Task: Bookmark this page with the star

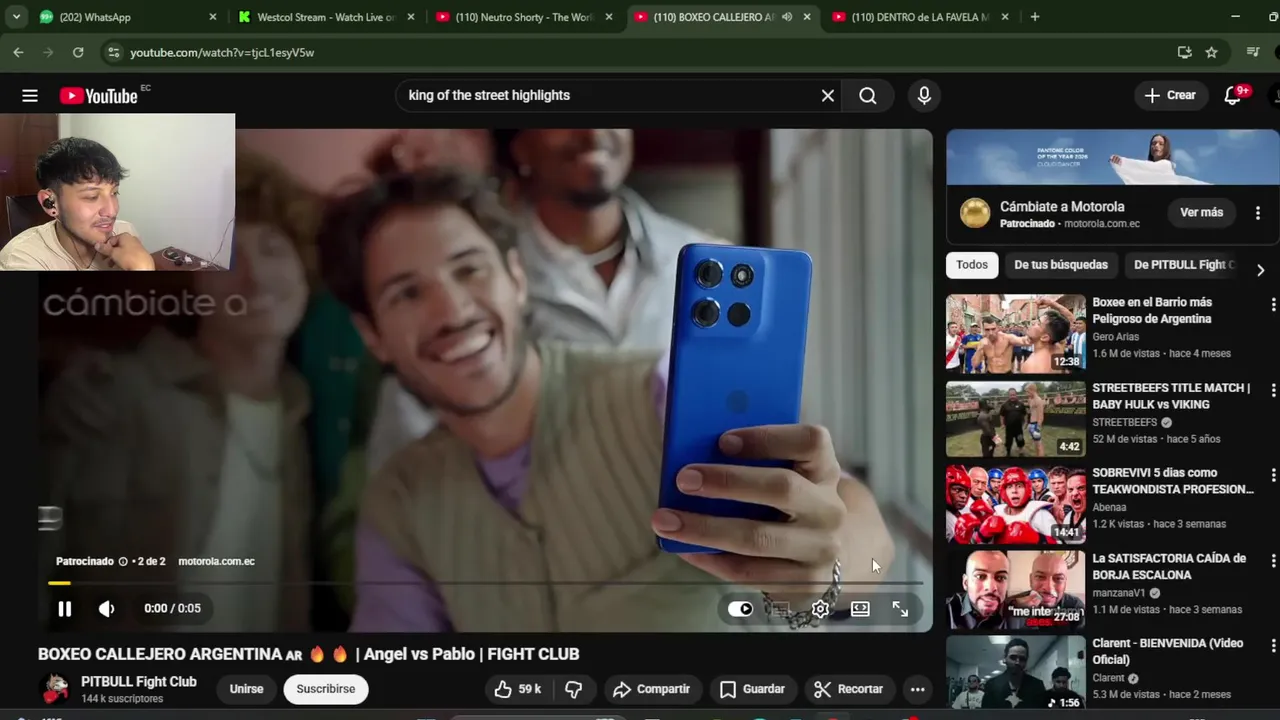Action: (1212, 52)
